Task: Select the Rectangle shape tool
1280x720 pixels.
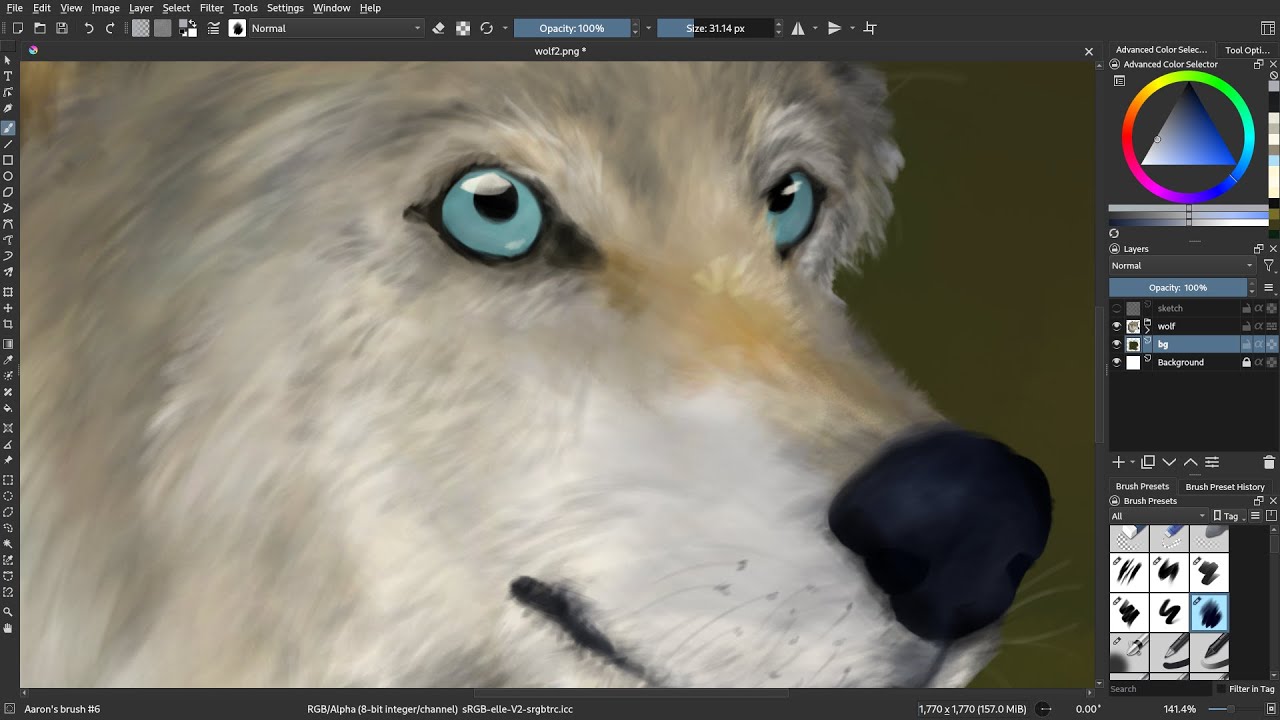Action: point(8,160)
